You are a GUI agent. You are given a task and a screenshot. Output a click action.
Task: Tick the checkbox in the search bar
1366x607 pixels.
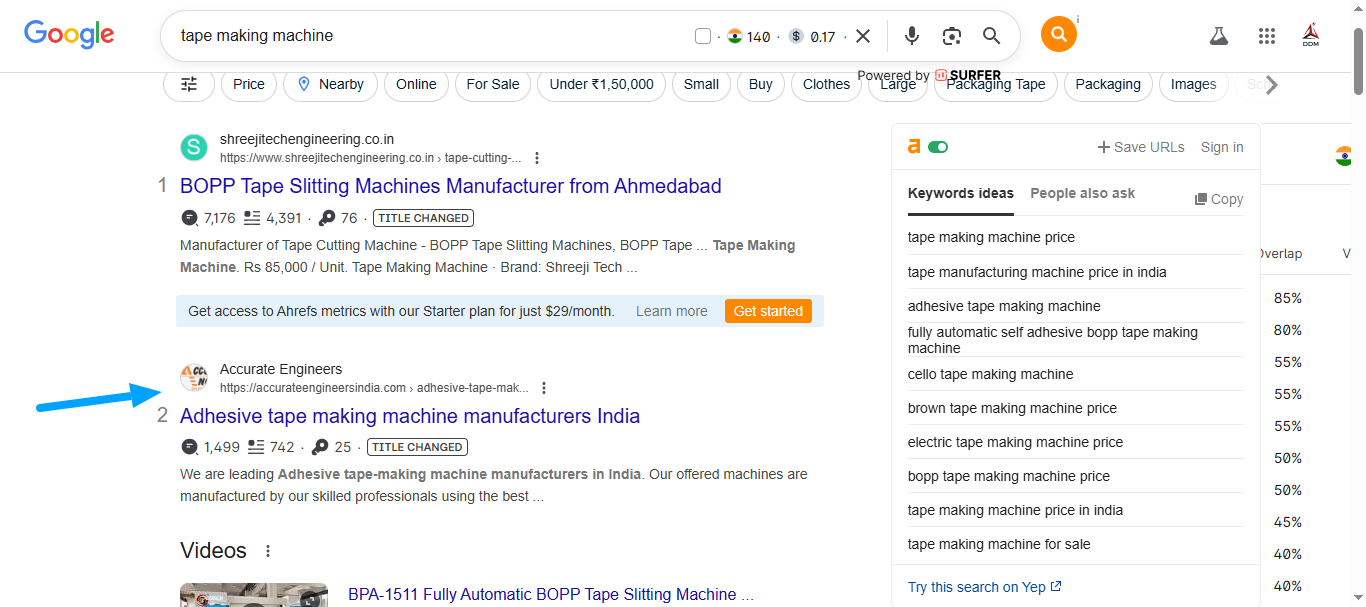(703, 37)
